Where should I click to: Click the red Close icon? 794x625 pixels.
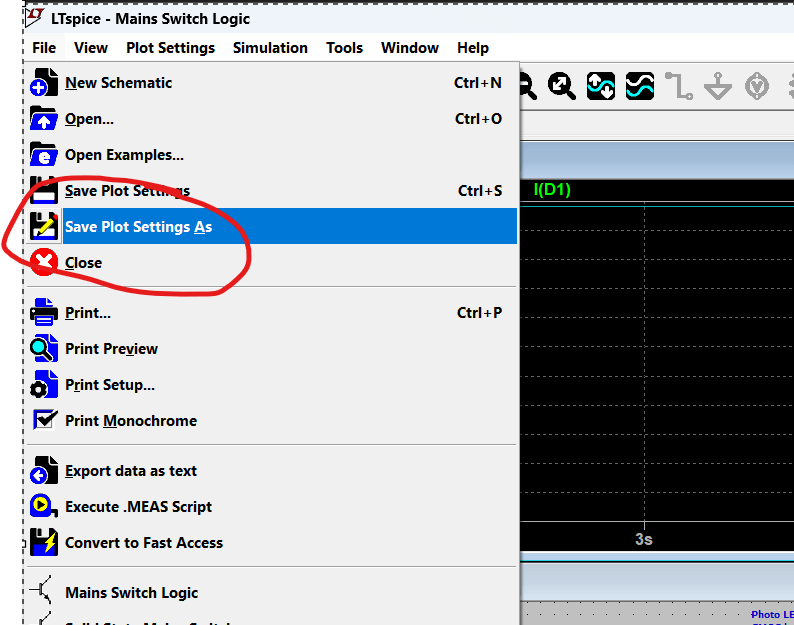44,262
